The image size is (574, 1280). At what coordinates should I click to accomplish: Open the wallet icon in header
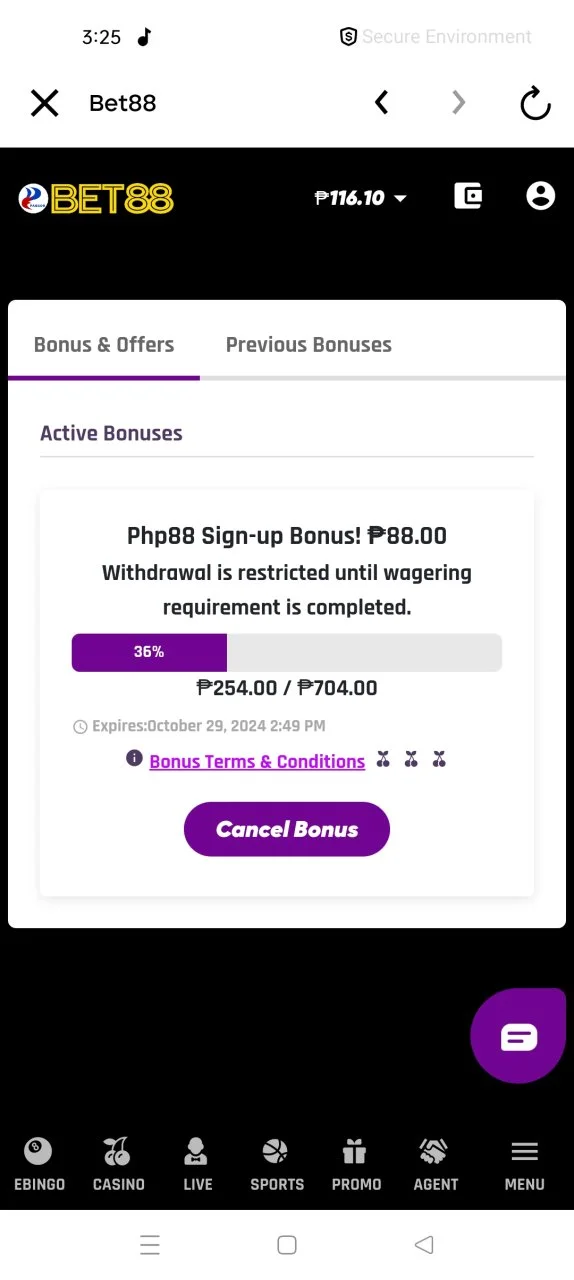[468, 196]
